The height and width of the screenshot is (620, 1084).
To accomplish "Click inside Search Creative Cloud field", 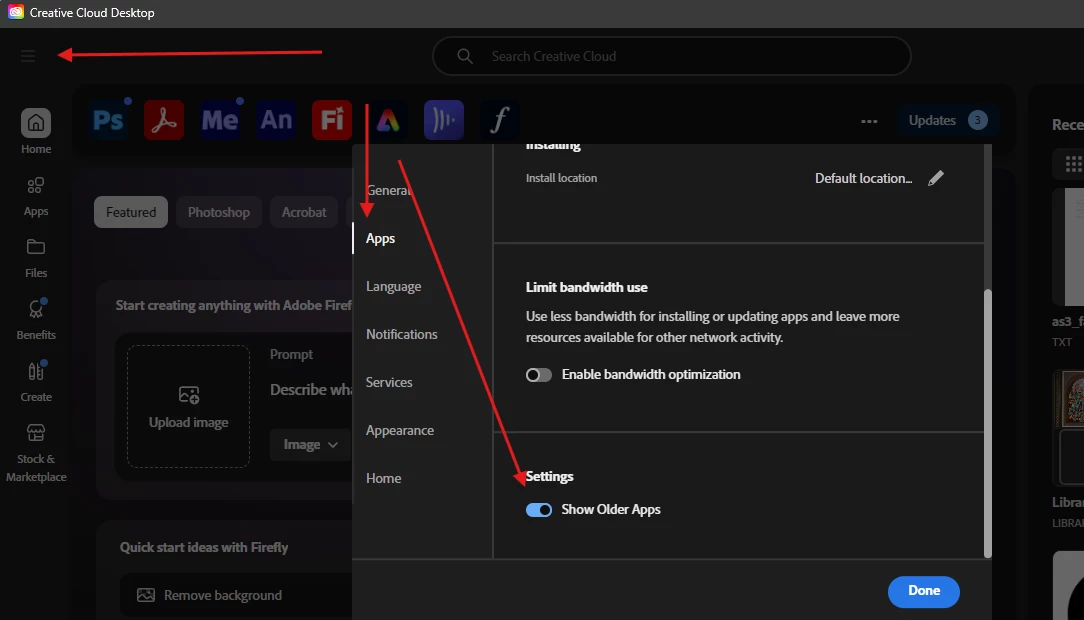I will click(x=671, y=56).
